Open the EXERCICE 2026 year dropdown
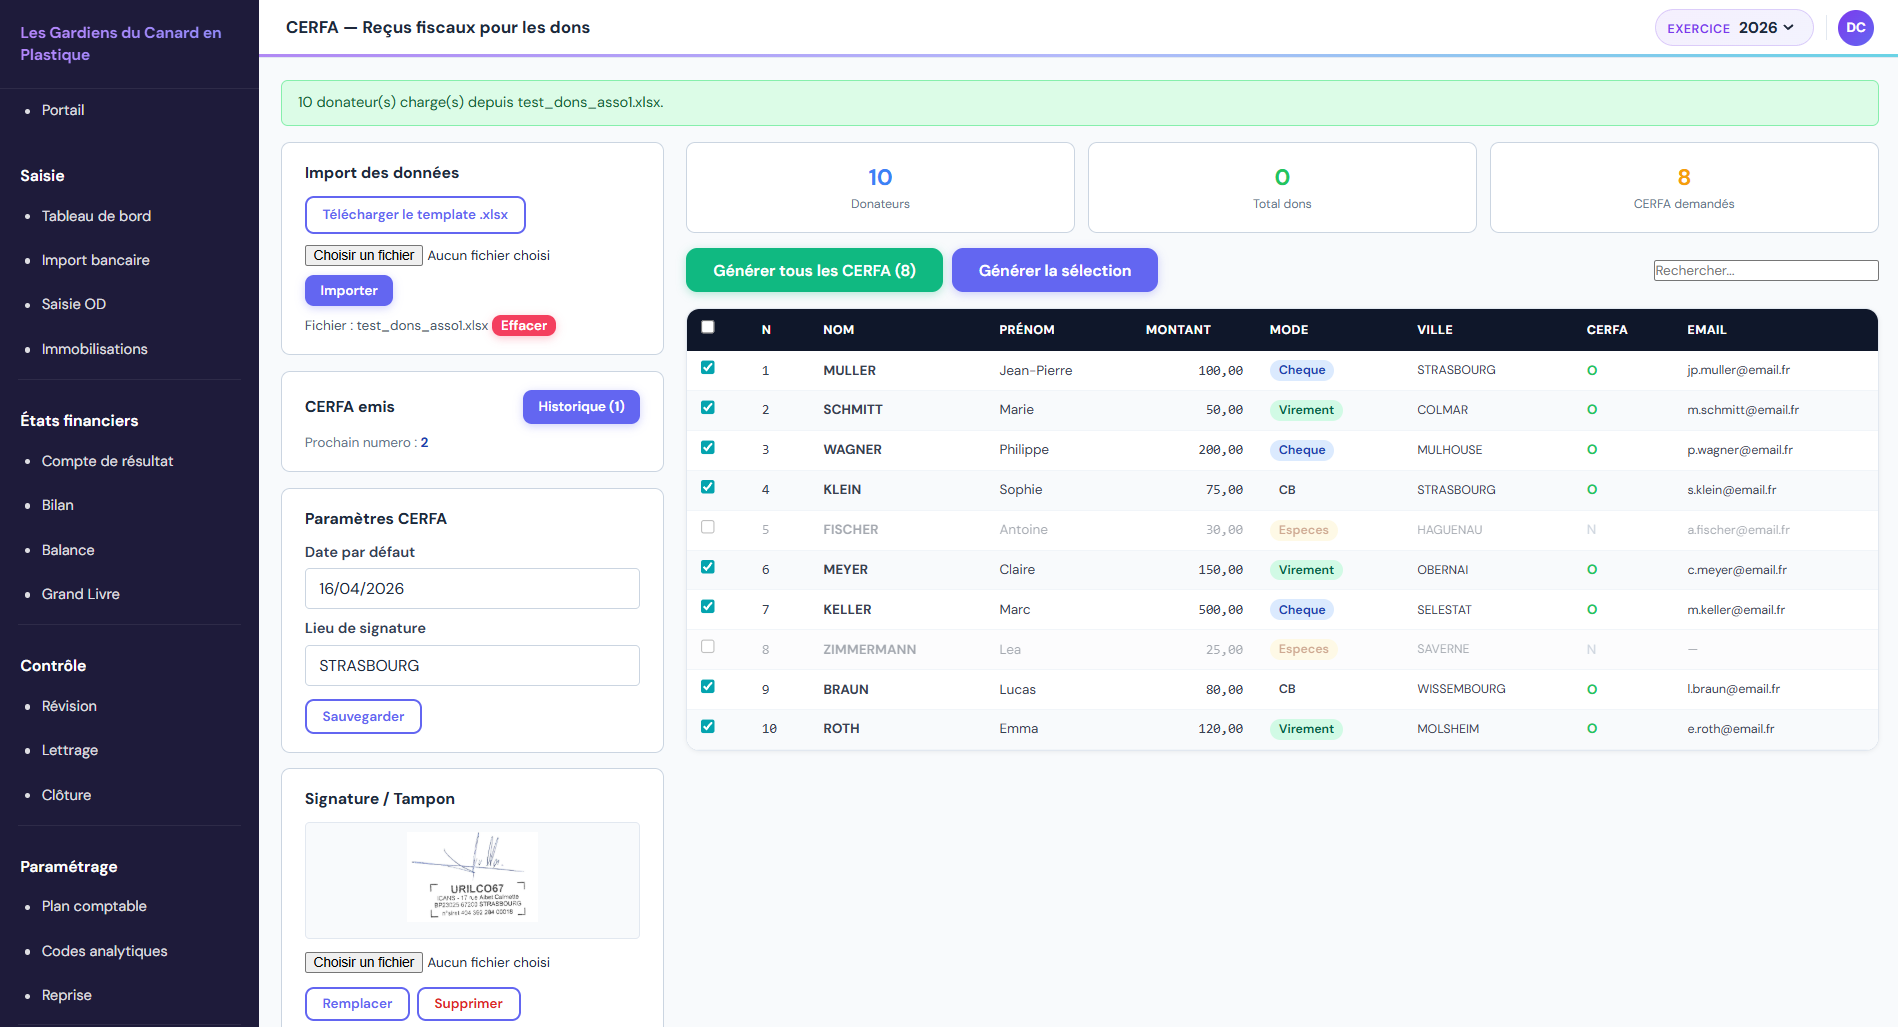1898x1027 pixels. pos(1733,28)
